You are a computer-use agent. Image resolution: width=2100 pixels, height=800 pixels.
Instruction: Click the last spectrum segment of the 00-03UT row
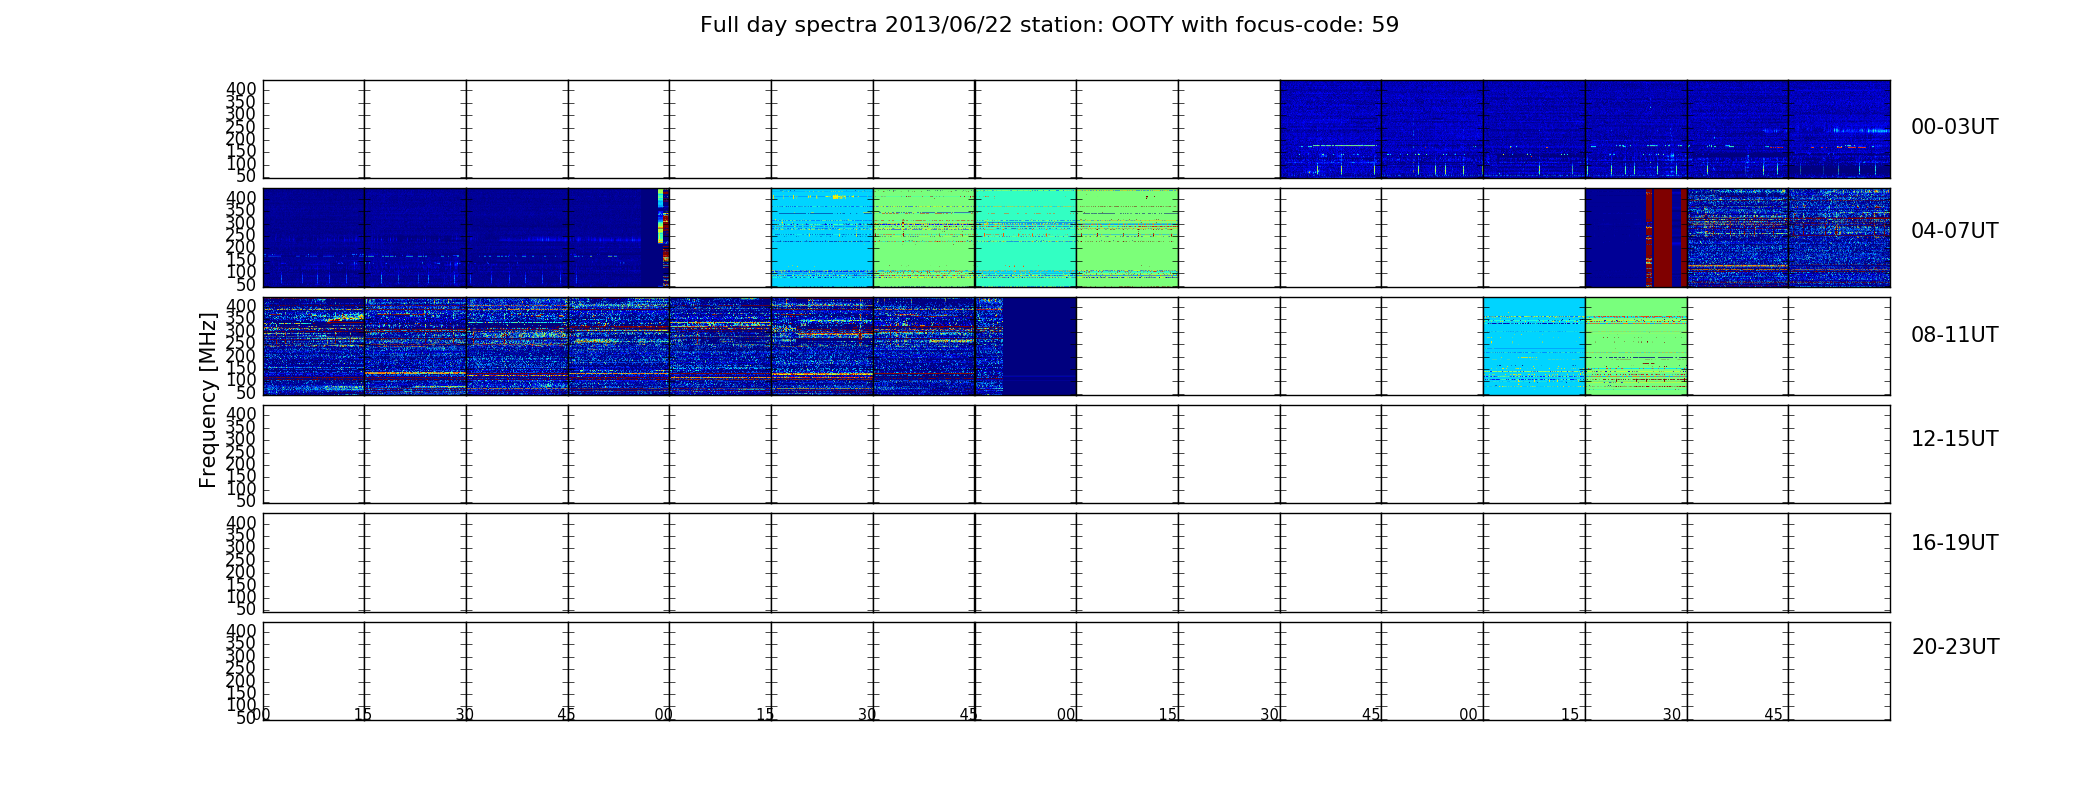click(x=1839, y=129)
